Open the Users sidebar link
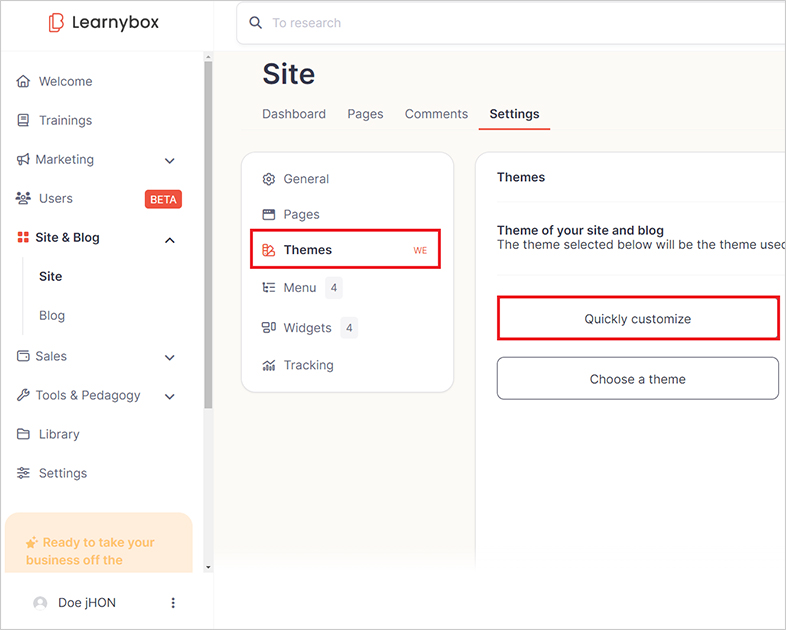The height and width of the screenshot is (630, 786). [x=56, y=198]
